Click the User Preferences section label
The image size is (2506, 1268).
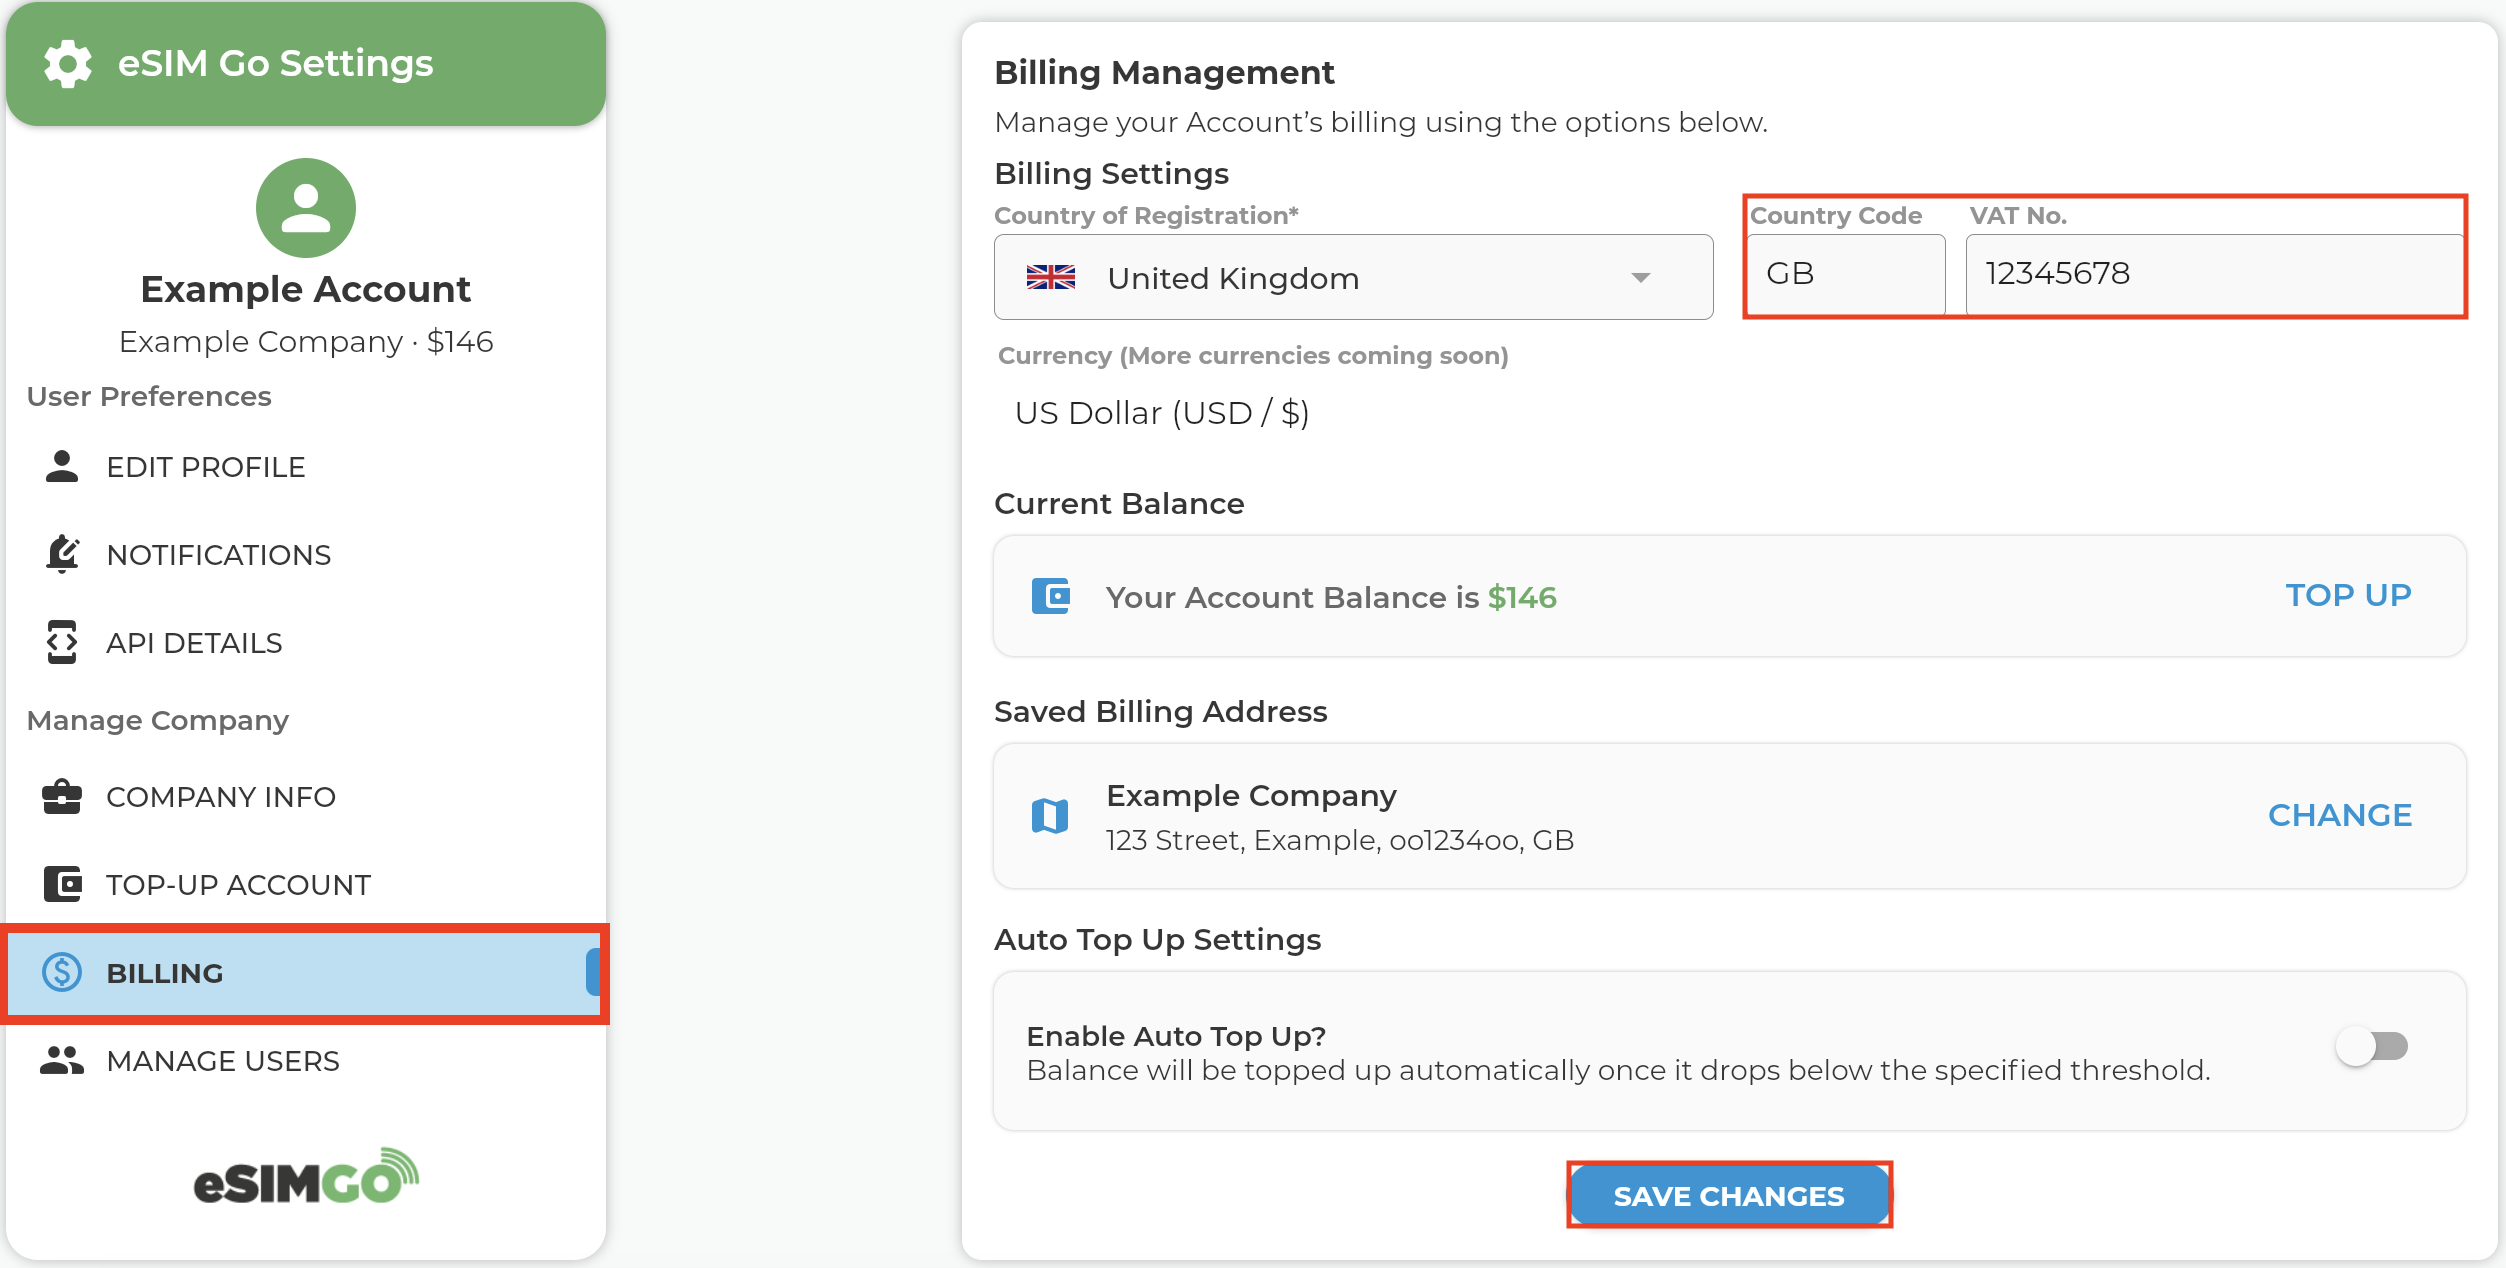pyautogui.click(x=149, y=396)
